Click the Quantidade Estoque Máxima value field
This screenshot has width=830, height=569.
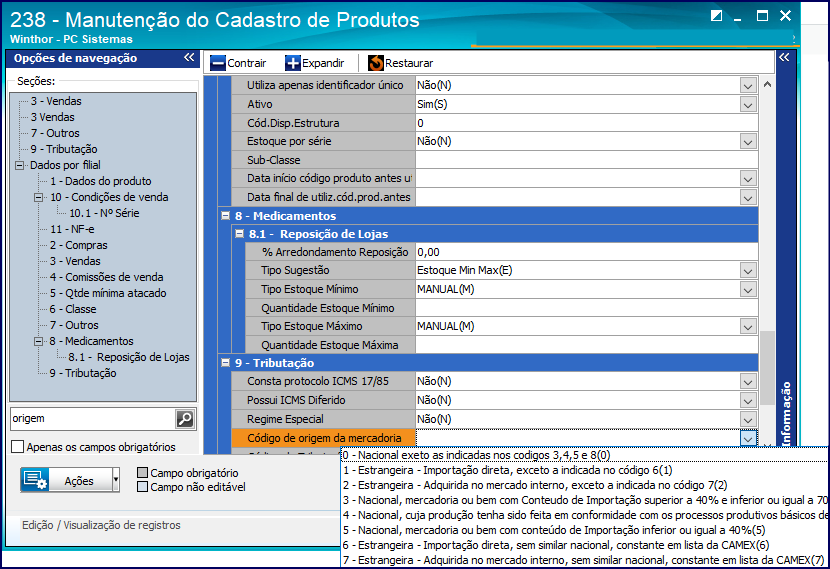[587, 345]
